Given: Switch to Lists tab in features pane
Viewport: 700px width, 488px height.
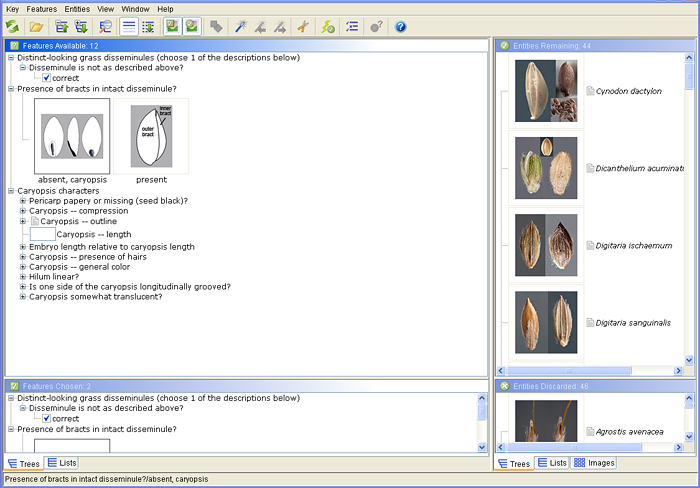Looking at the screenshot, I should (x=62, y=463).
